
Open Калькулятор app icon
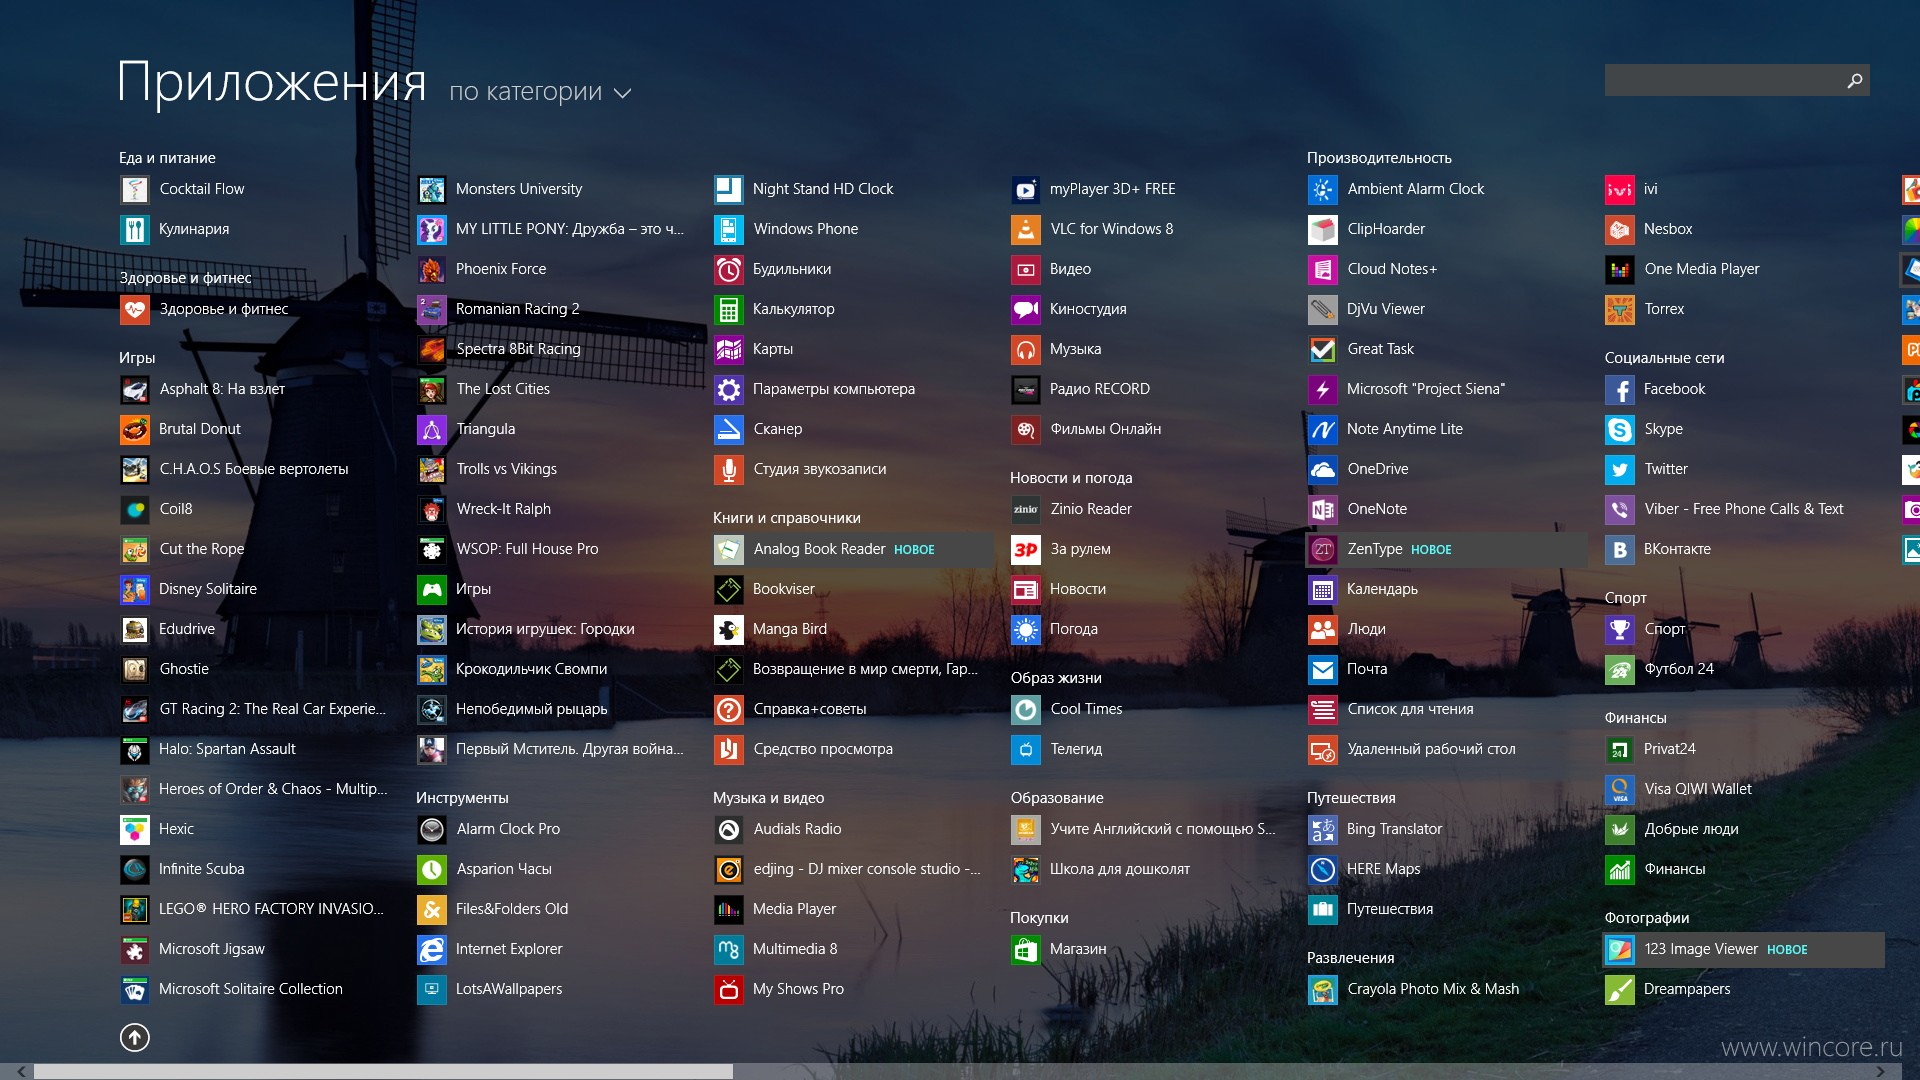click(729, 309)
